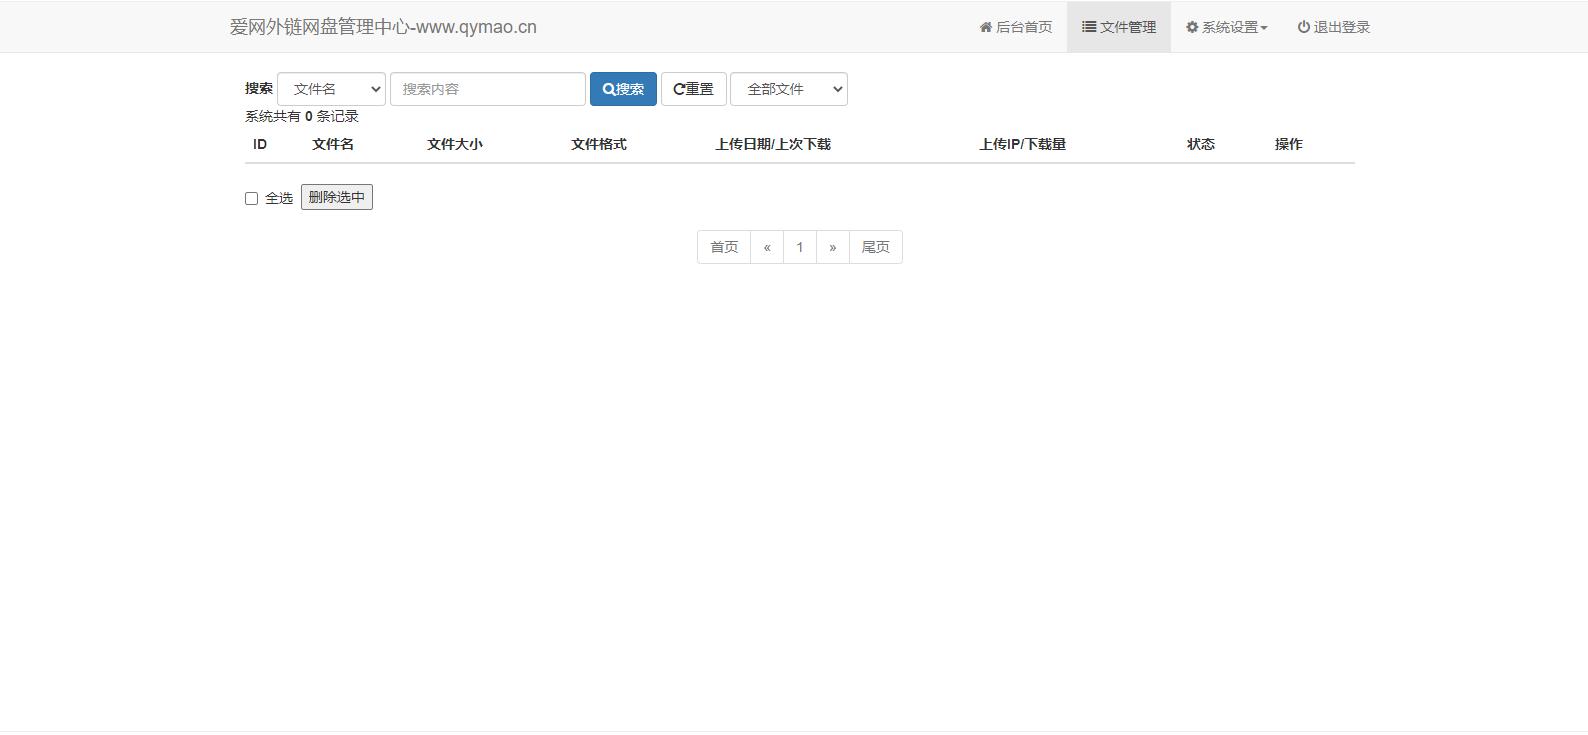
Task: Go to 尾页 last page
Action: coord(875,247)
